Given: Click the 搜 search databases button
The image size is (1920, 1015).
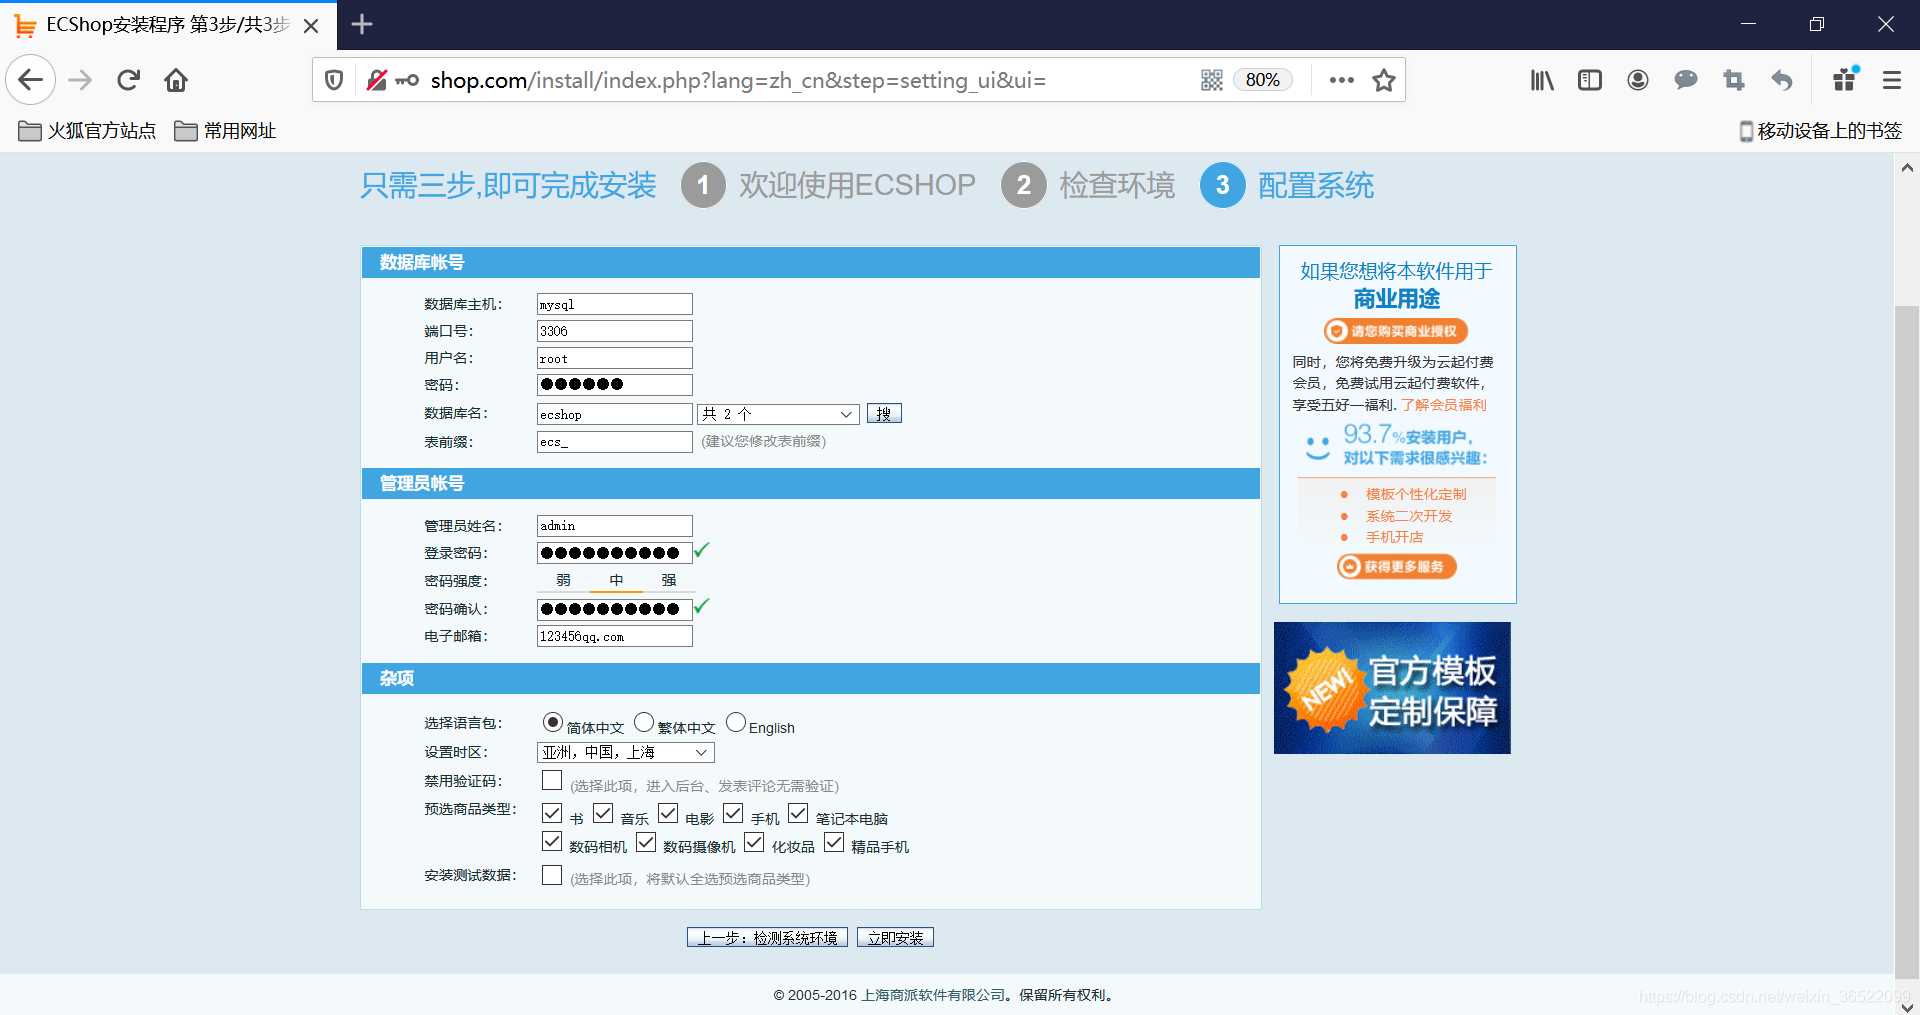Looking at the screenshot, I should [884, 414].
